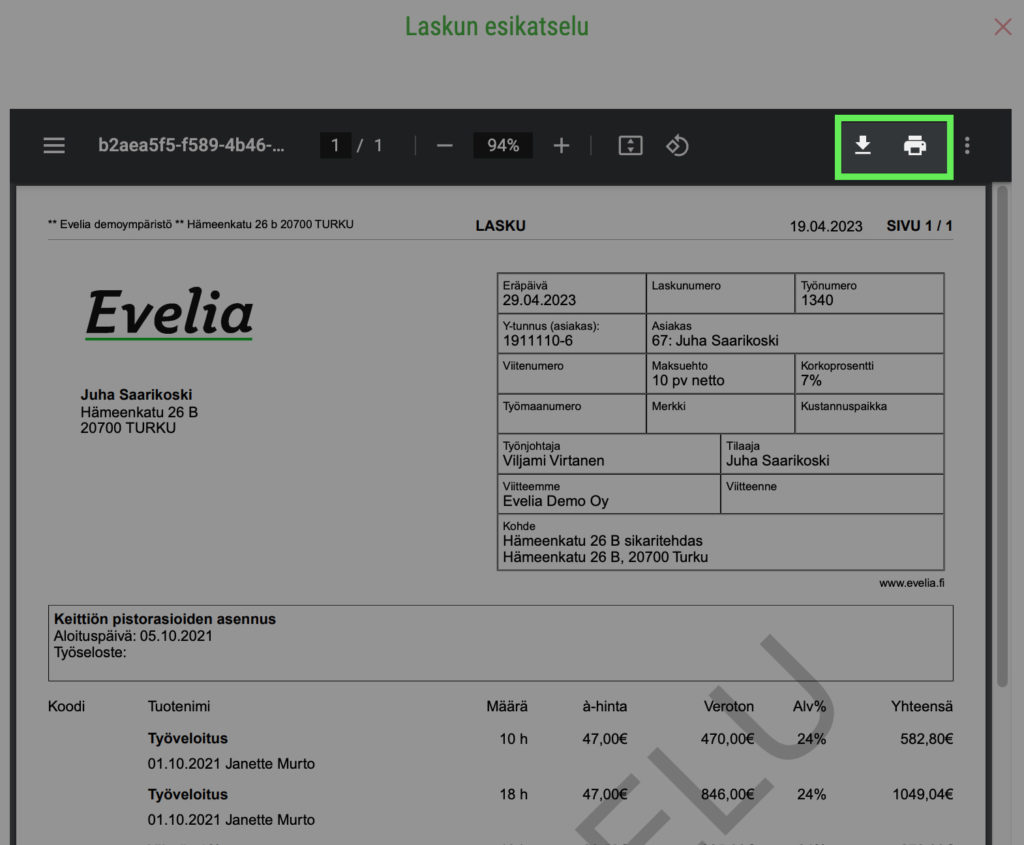The width and height of the screenshot is (1024, 845).
Task: Print the invoice PDF
Action: coord(914,145)
